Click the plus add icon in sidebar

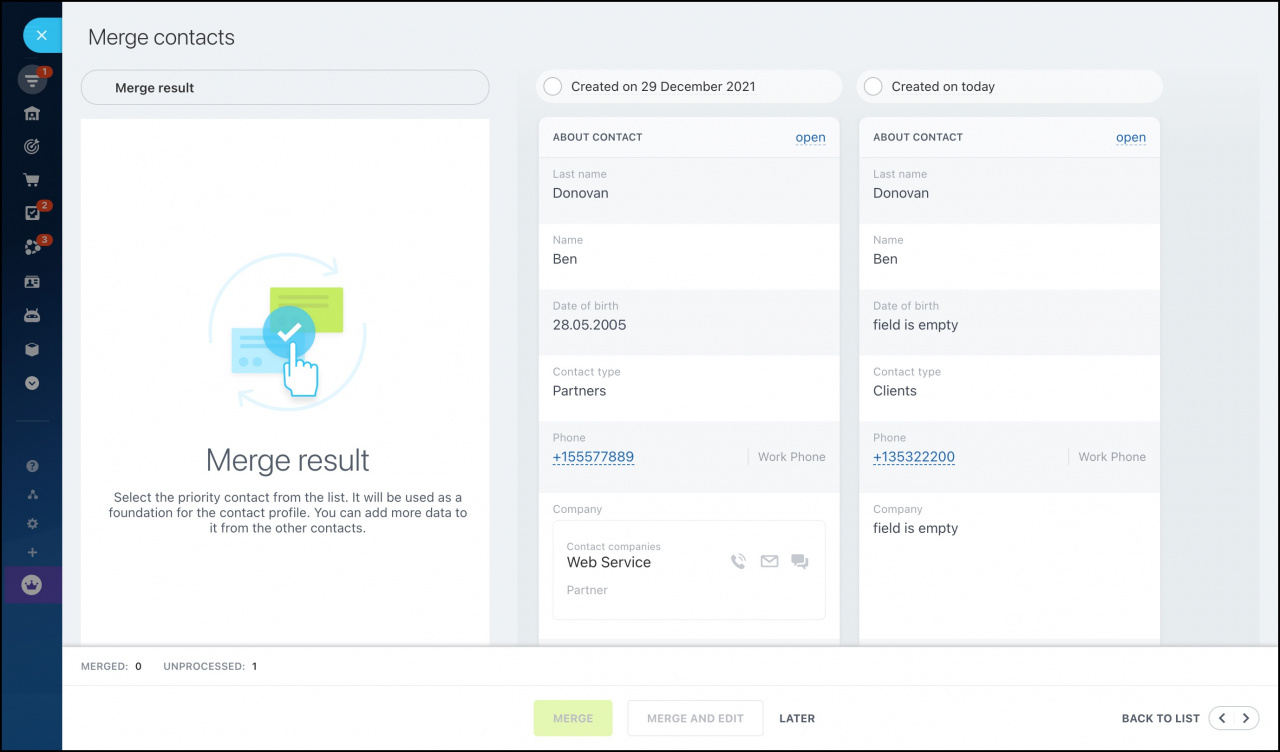[32, 552]
